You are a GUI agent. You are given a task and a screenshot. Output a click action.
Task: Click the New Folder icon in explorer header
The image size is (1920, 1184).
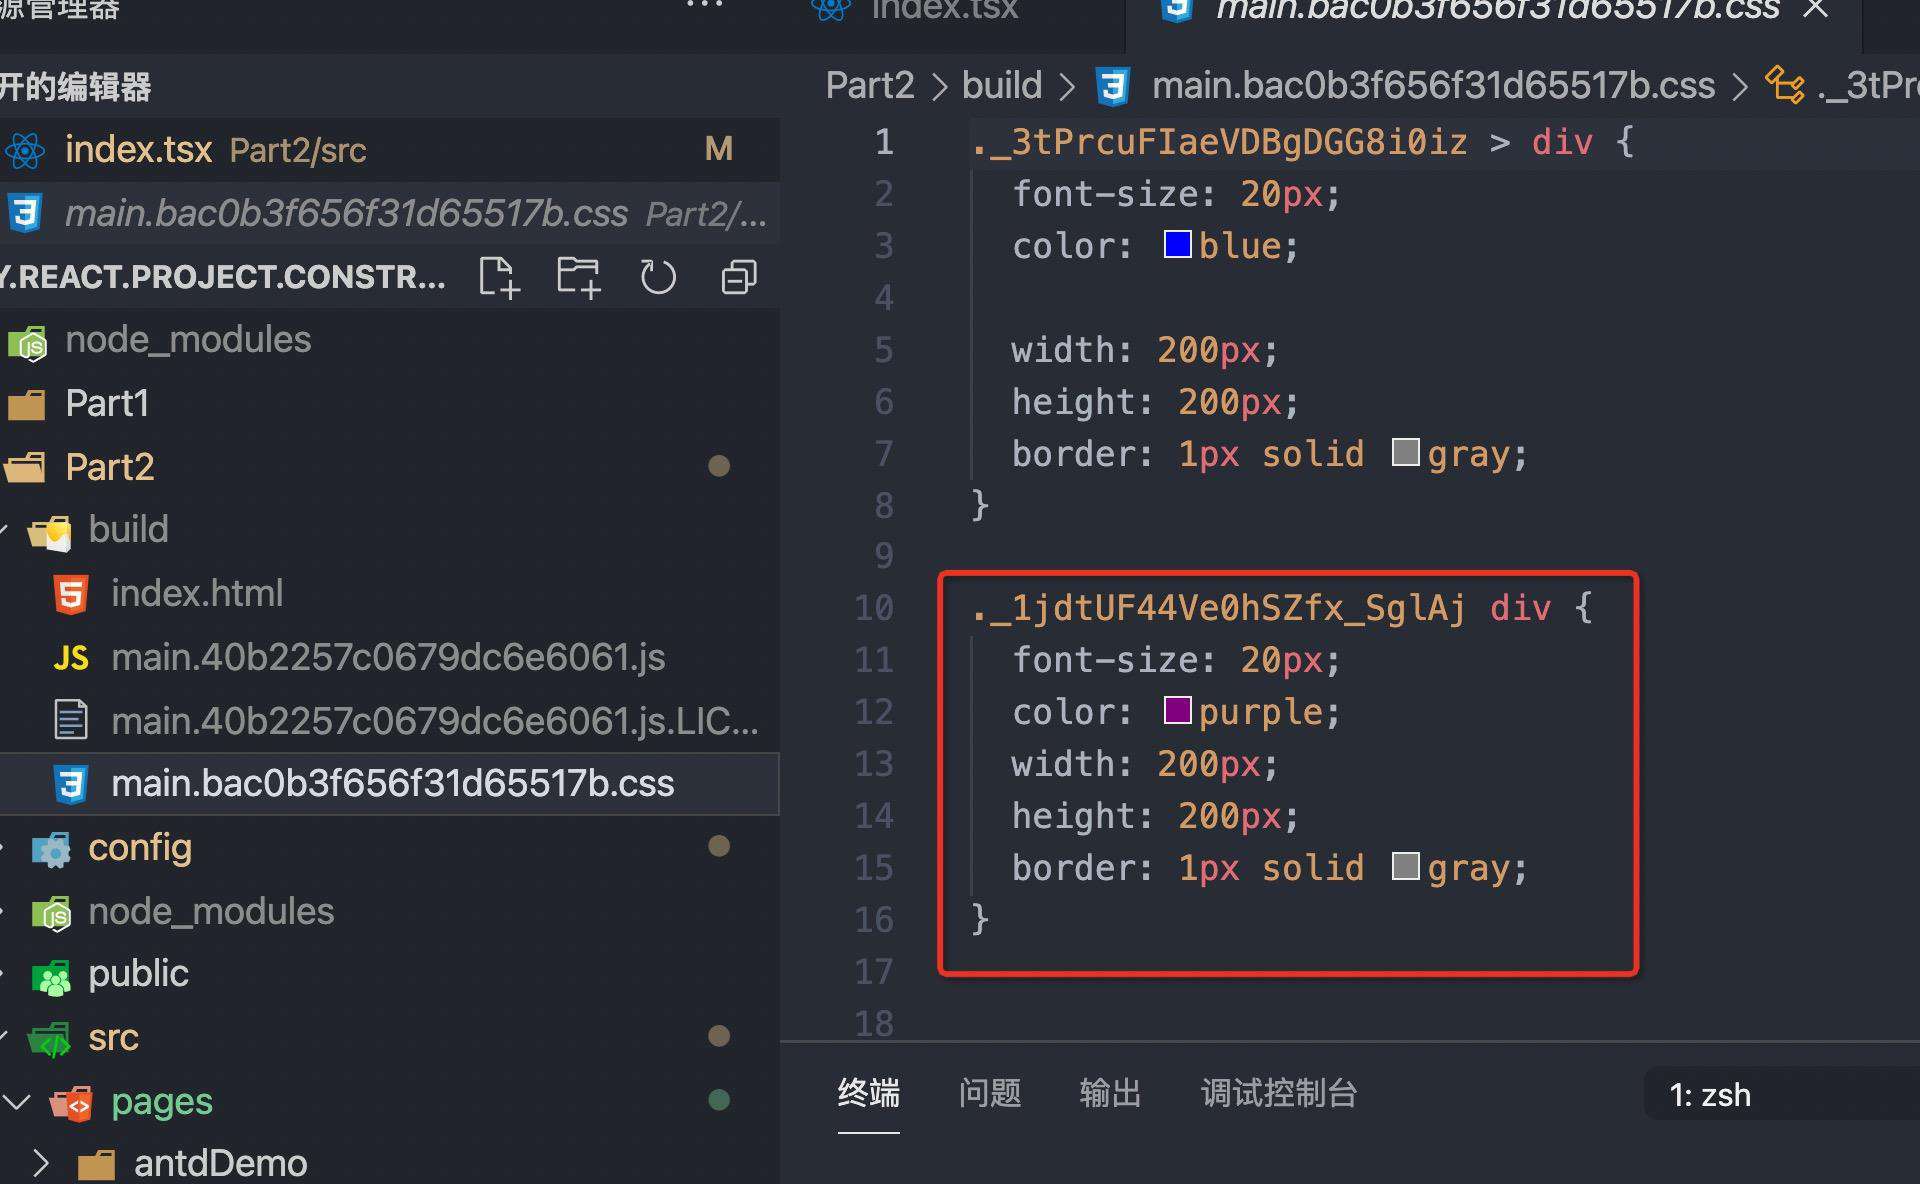pos(579,277)
